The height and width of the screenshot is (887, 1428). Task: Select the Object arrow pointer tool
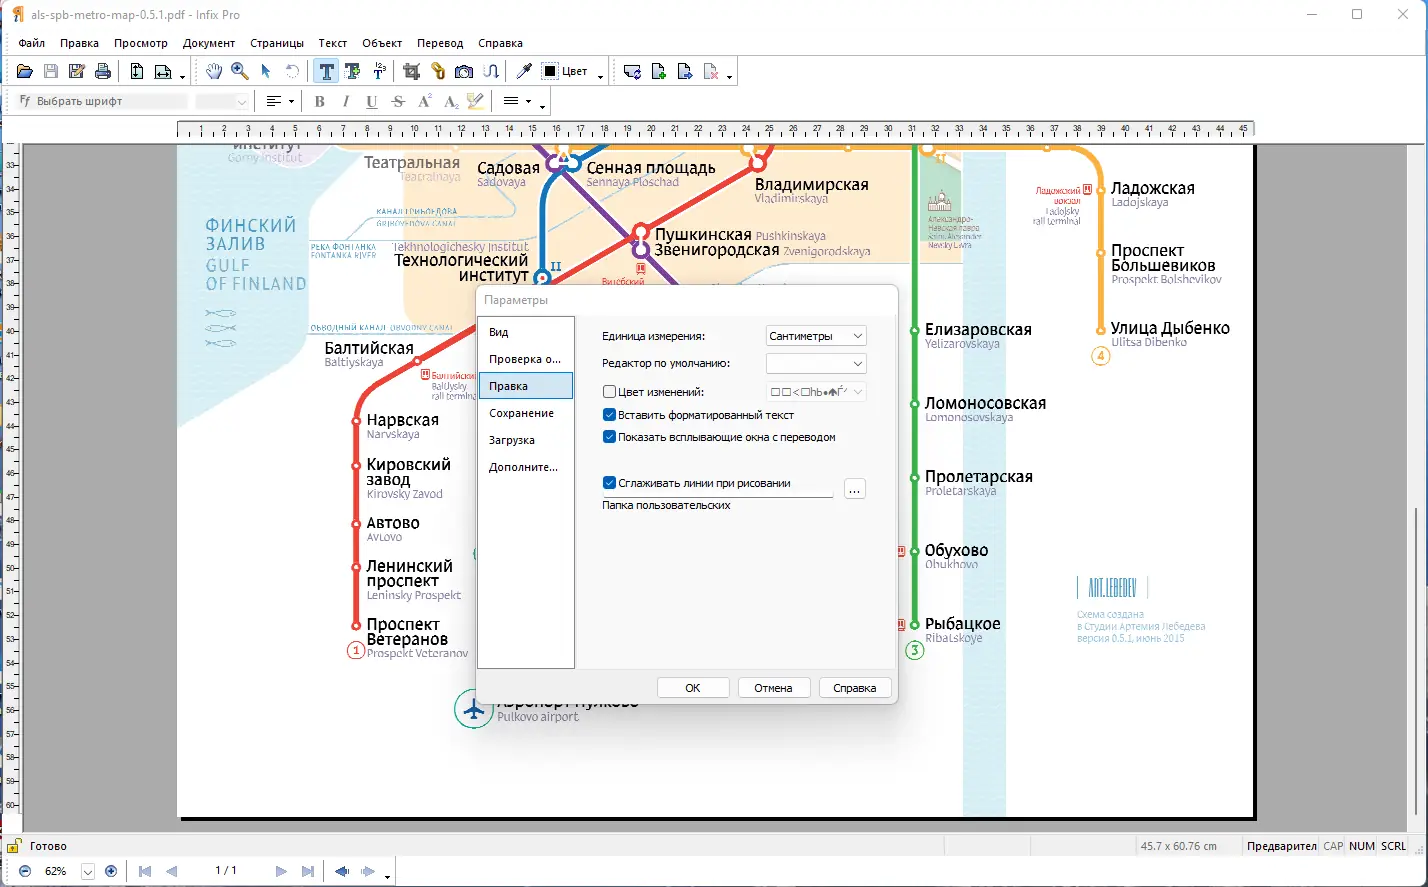(266, 71)
